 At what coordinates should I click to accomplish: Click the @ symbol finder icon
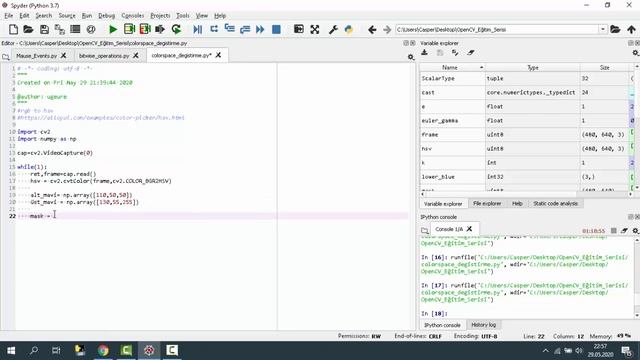(91, 29)
